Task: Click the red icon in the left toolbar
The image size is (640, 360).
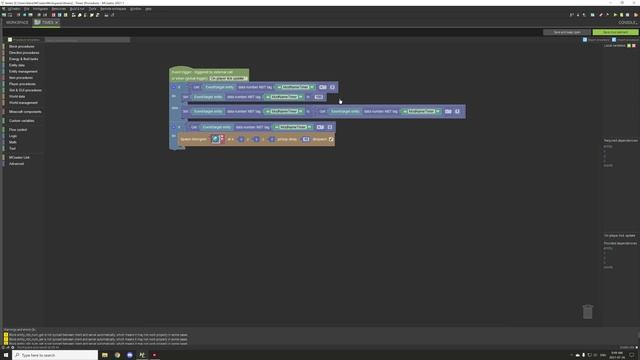Action: click(x=53, y=15)
